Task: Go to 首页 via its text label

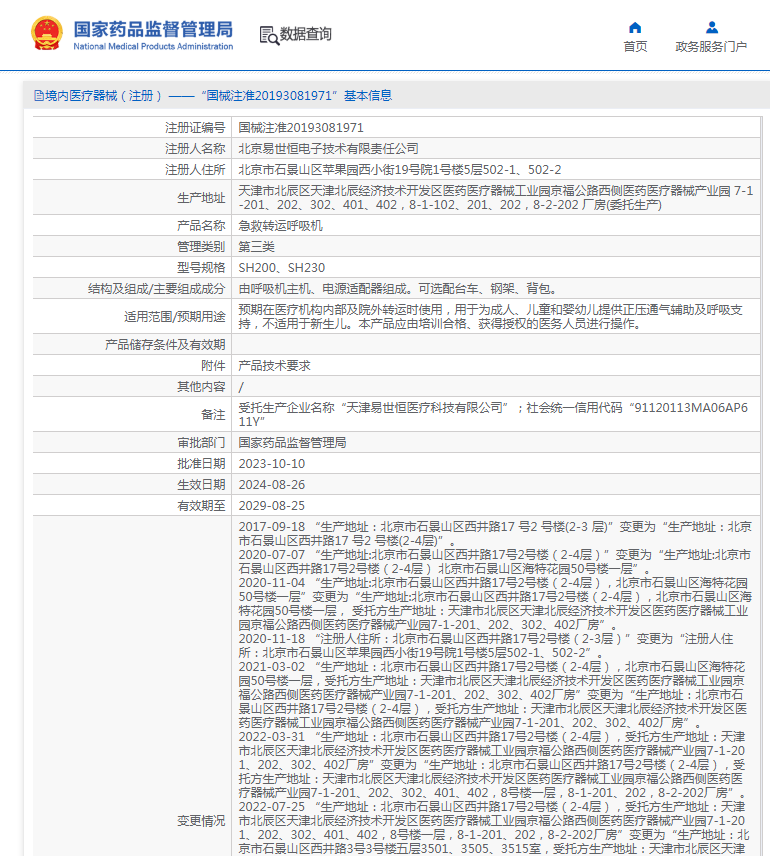Action: tap(635, 46)
